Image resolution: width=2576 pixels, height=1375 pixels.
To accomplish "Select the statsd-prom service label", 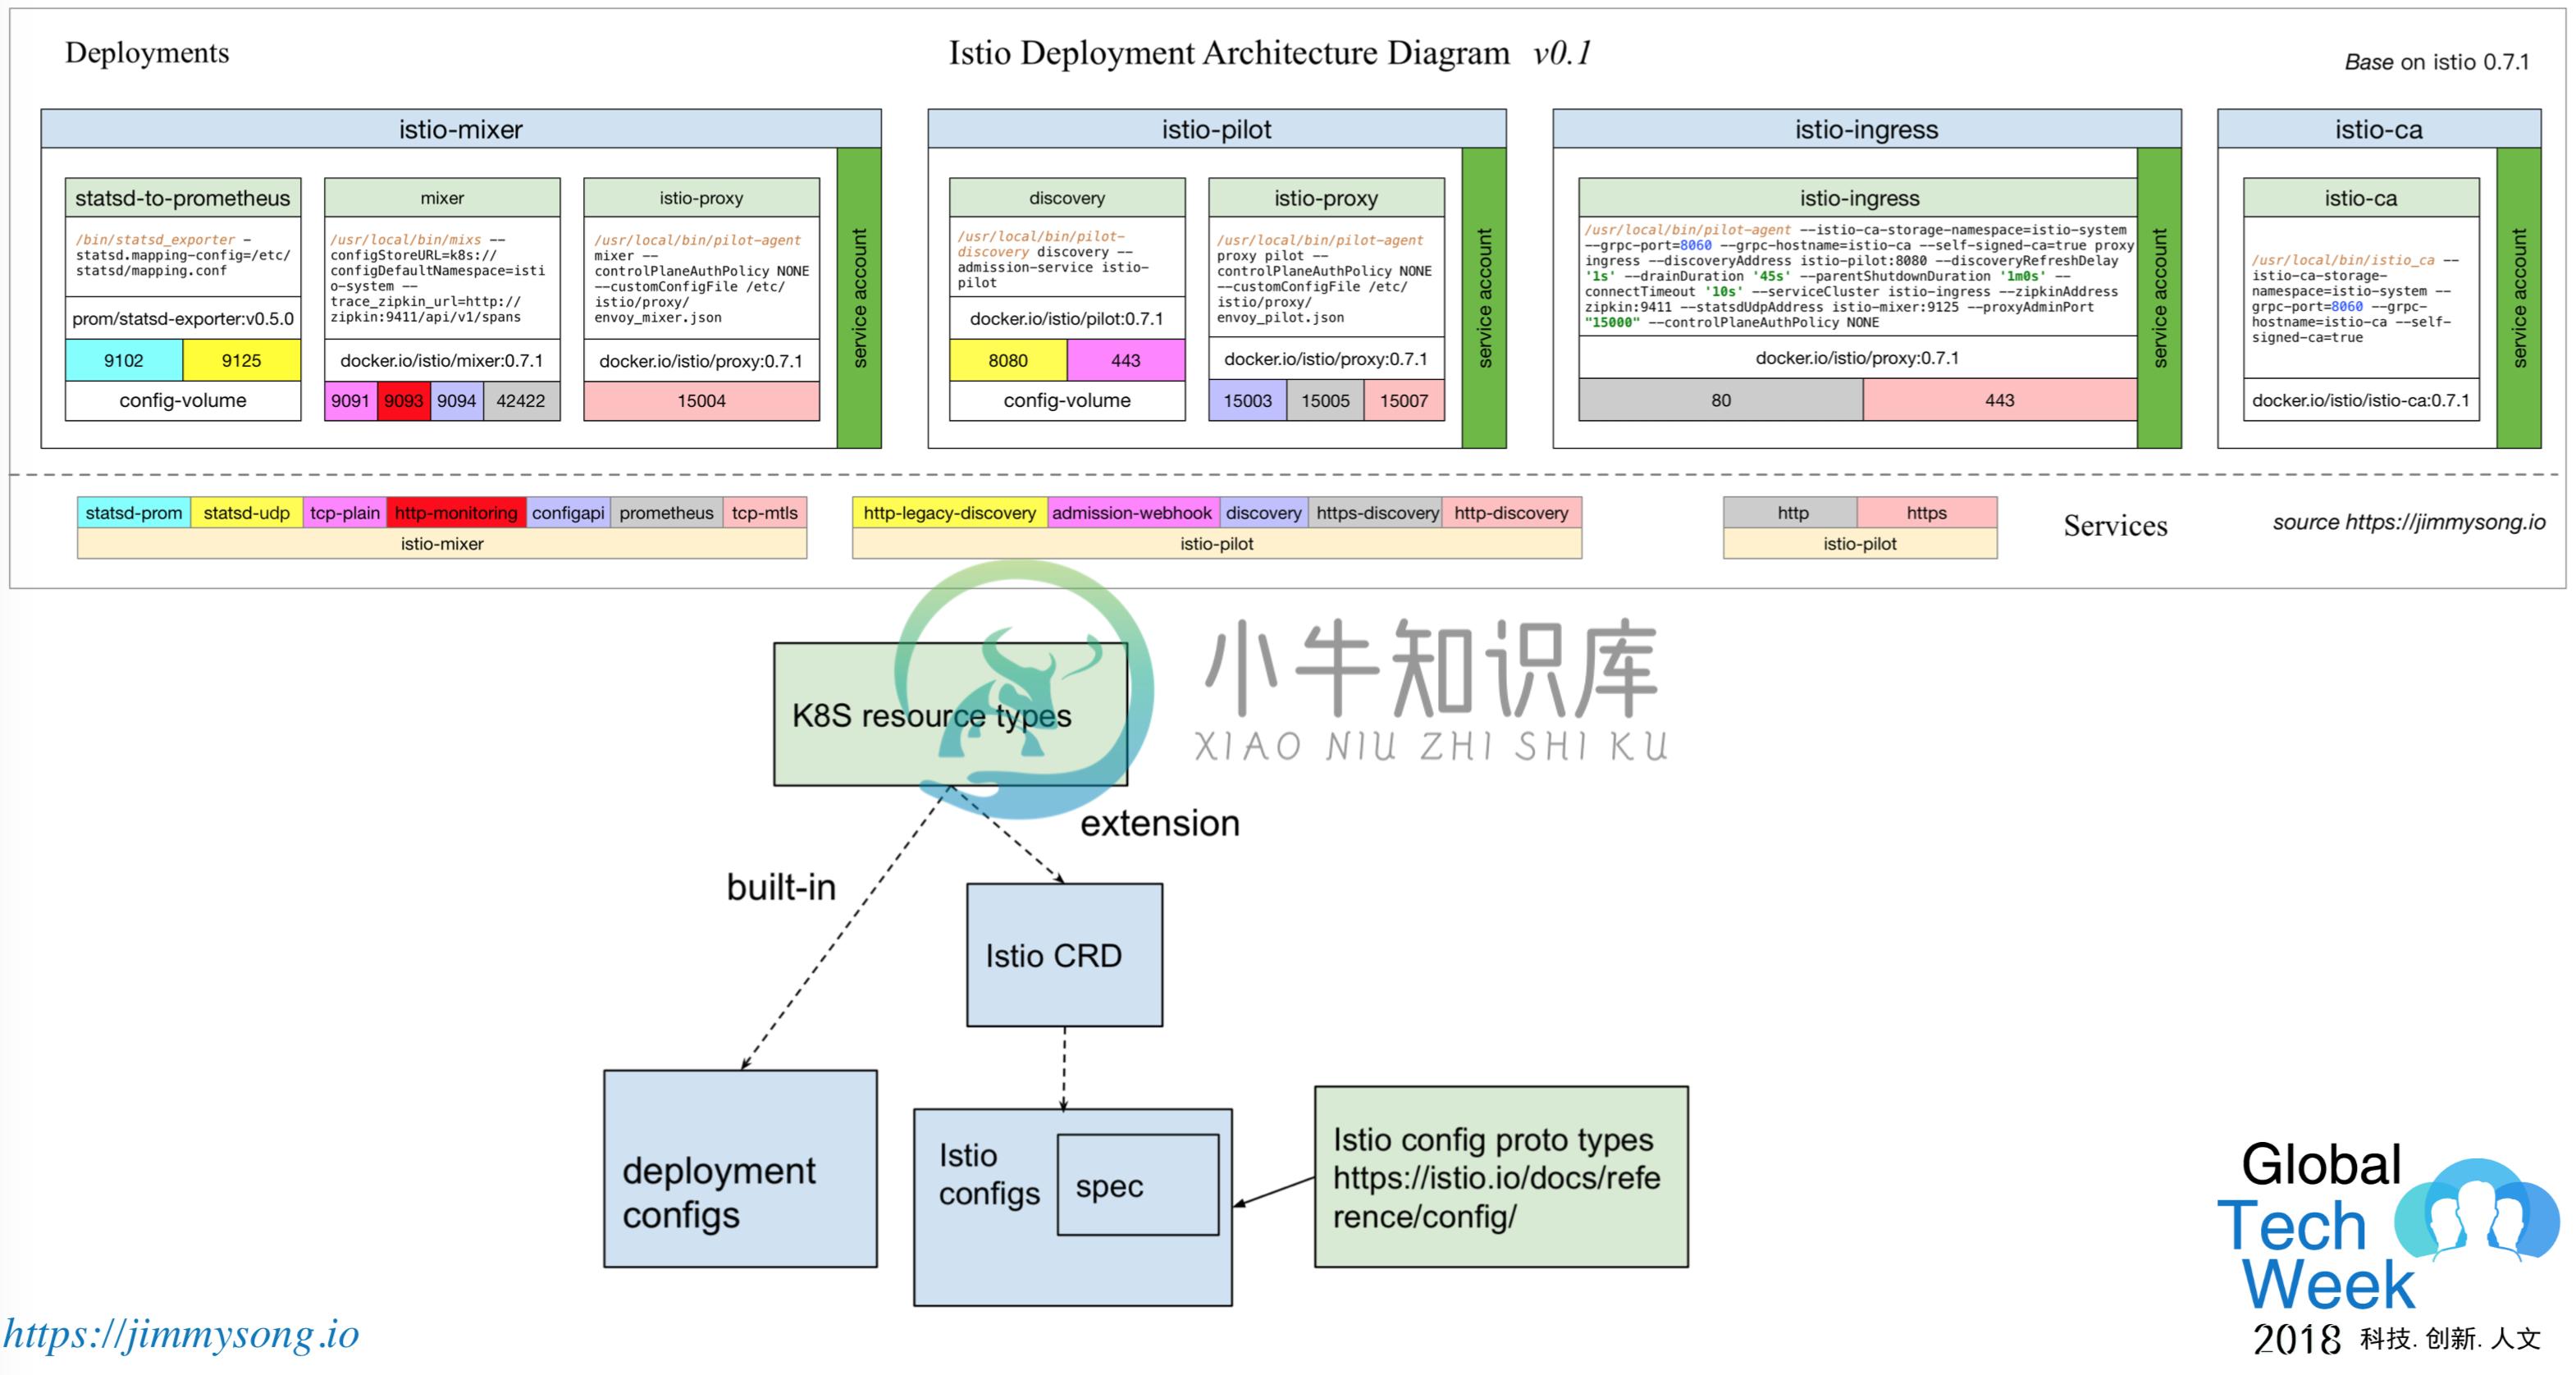I will pos(134,513).
